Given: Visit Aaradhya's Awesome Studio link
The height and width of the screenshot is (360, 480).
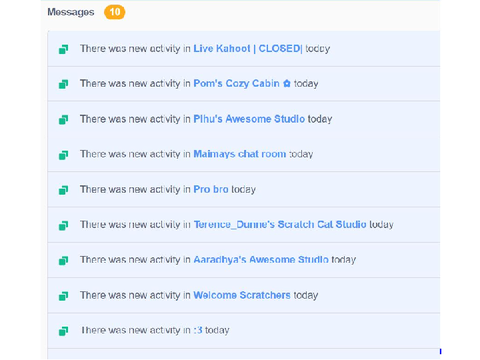Looking at the screenshot, I should pyautogui.click(x=261, y=259).
